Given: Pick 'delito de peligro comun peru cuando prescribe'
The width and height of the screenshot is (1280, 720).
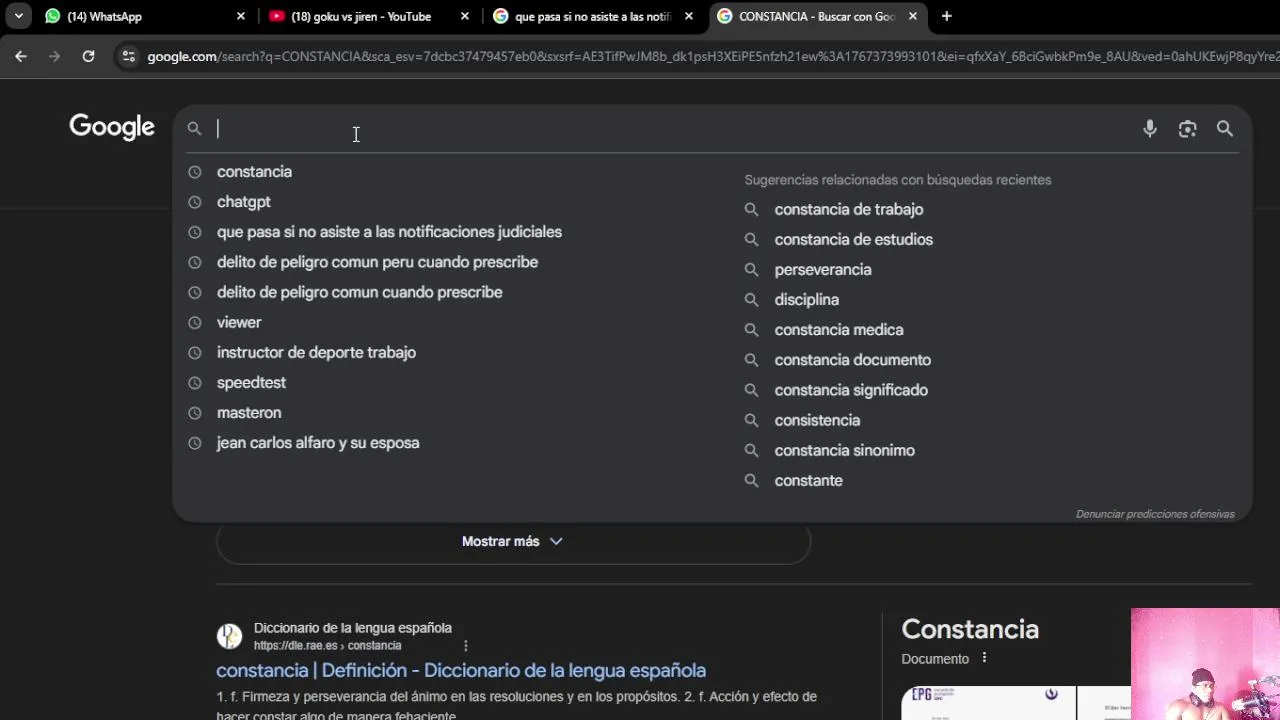Looking at the screenshot, I should point(377,262).
